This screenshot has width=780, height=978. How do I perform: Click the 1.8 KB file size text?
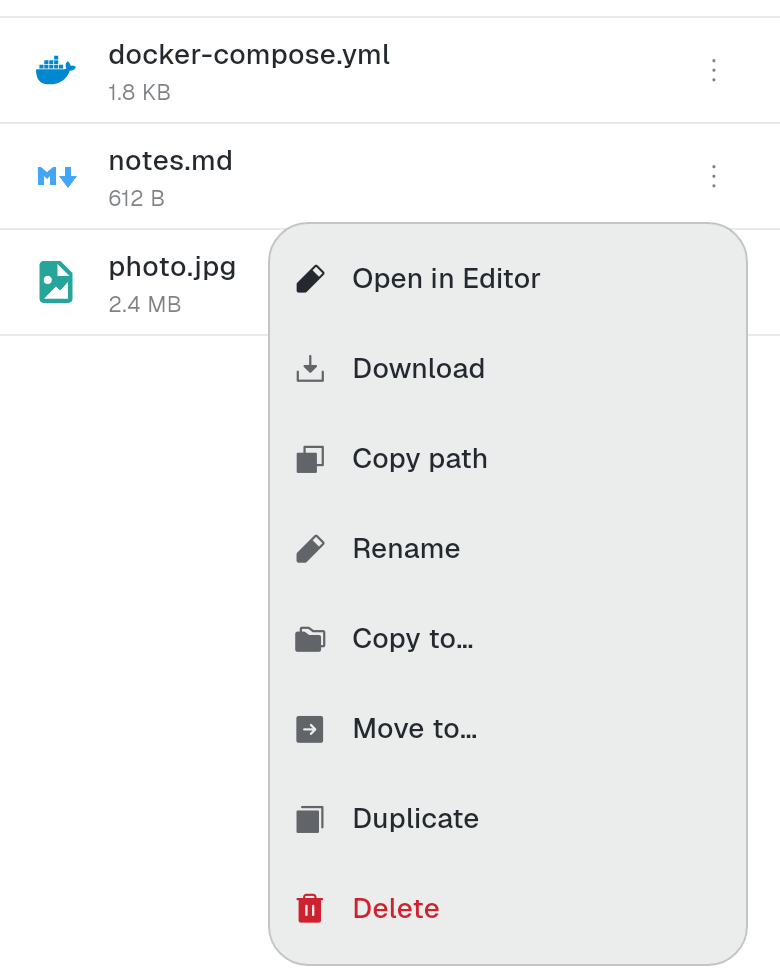pos(139,92)
